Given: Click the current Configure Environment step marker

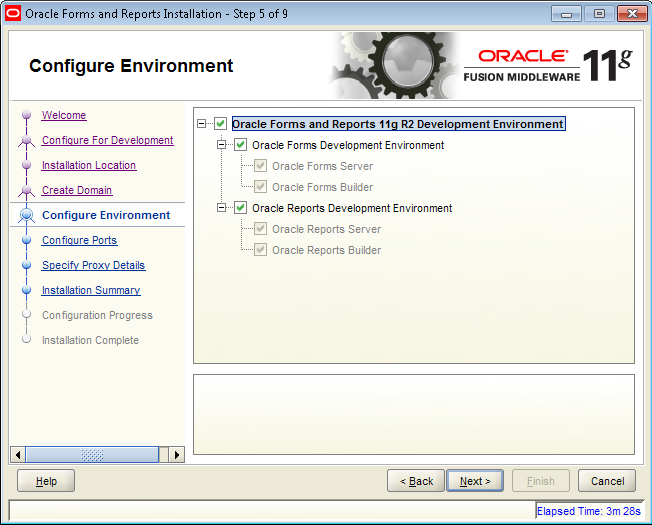Looking at the screenshot, I should pyautogui.click(x=27, y=215).
